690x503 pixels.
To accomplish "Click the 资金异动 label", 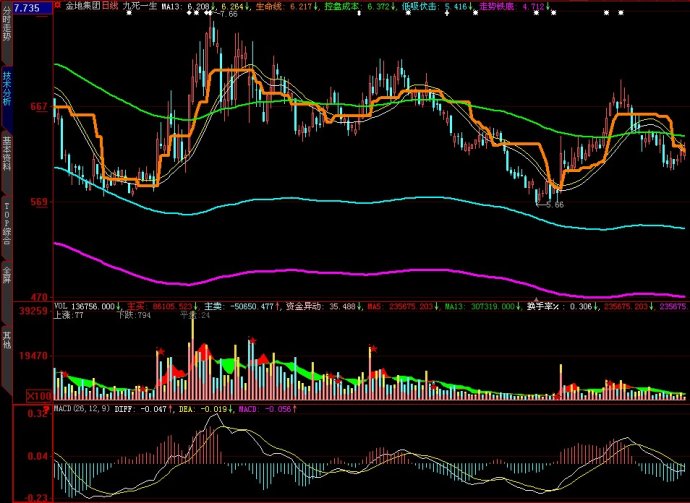I will tap(304, 306).
